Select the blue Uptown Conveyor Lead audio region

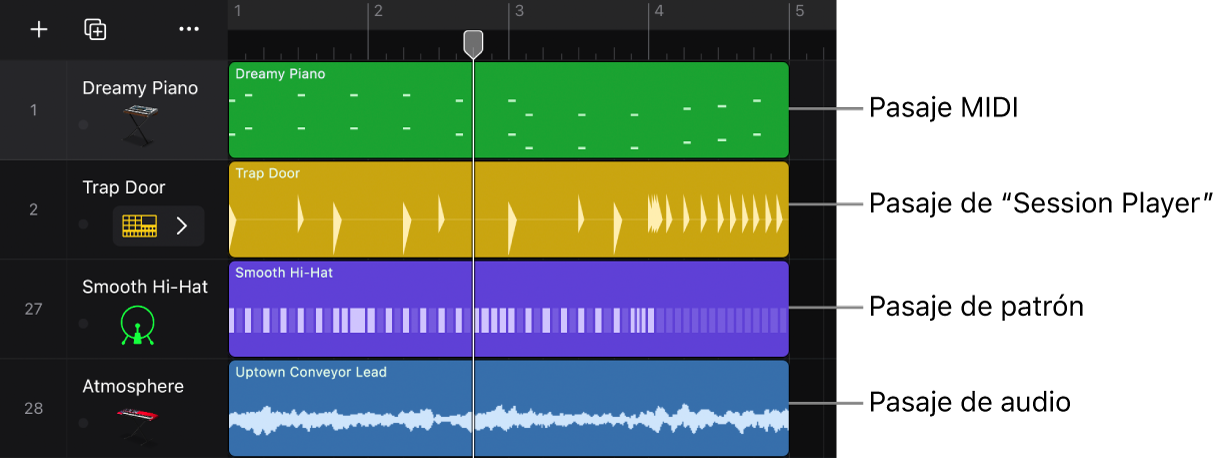point(509,409)
